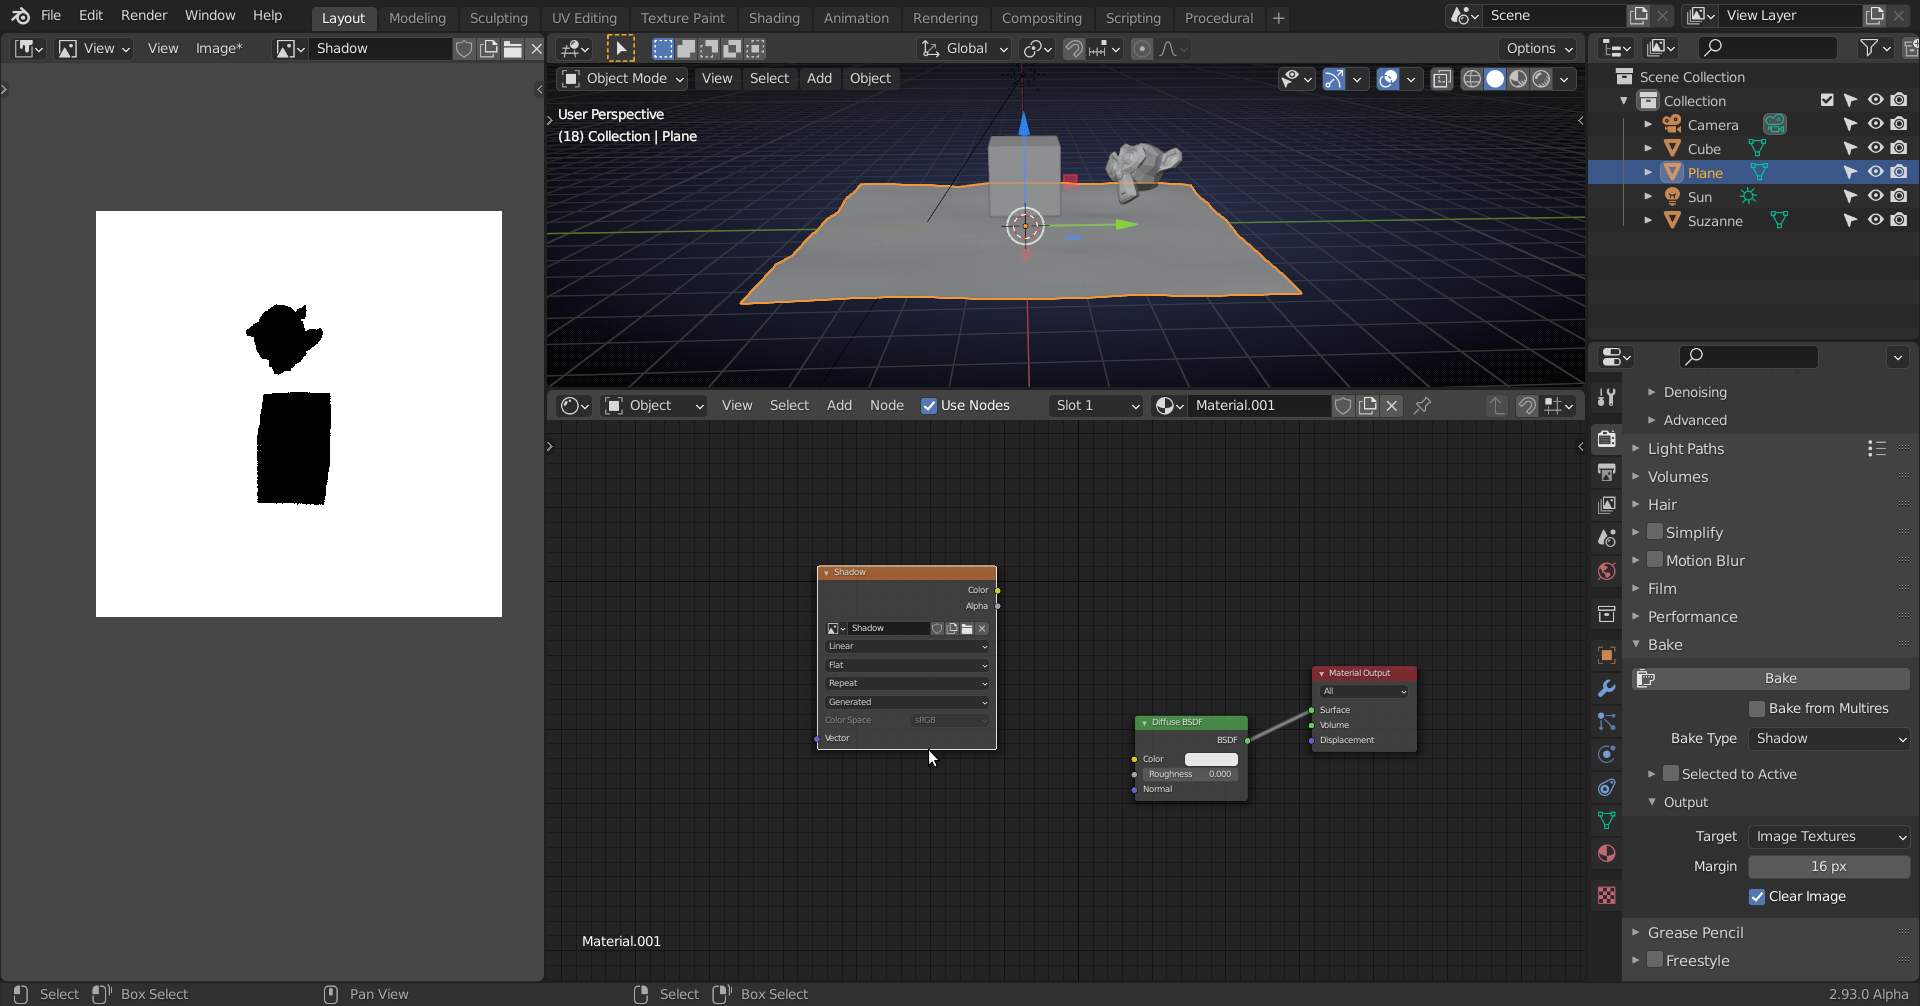Enable the Selected to Active checkbox

(x=1670, y=774)
